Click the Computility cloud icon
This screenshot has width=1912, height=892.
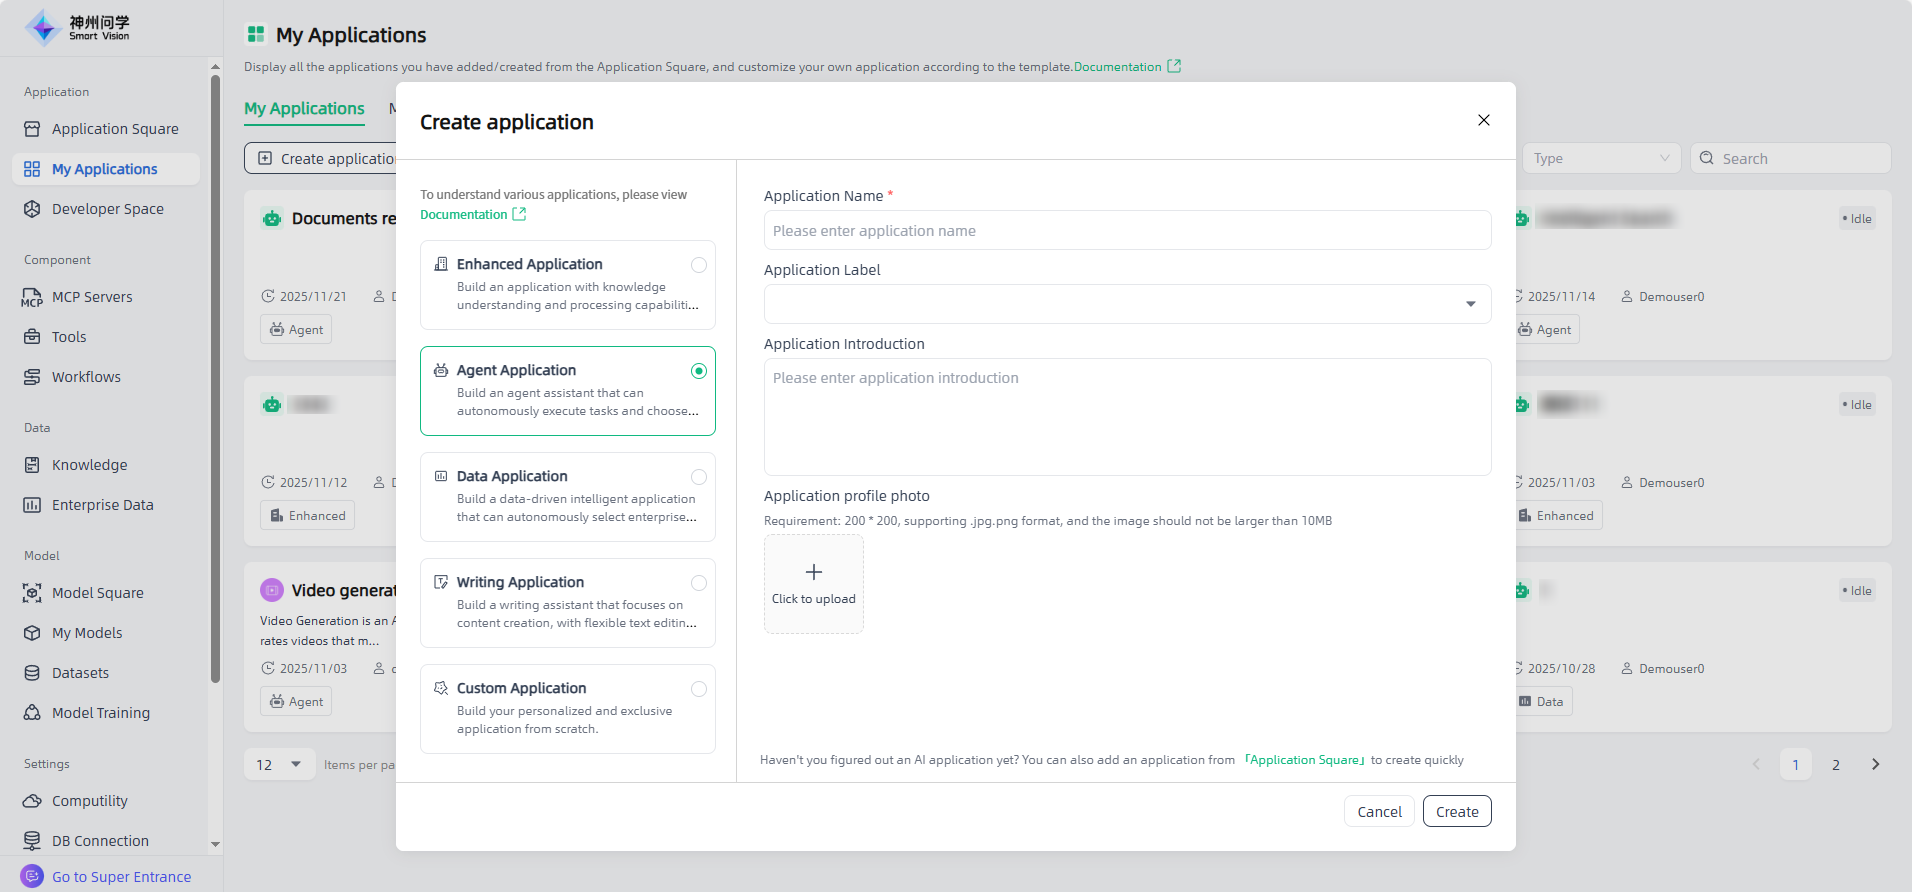32,801
